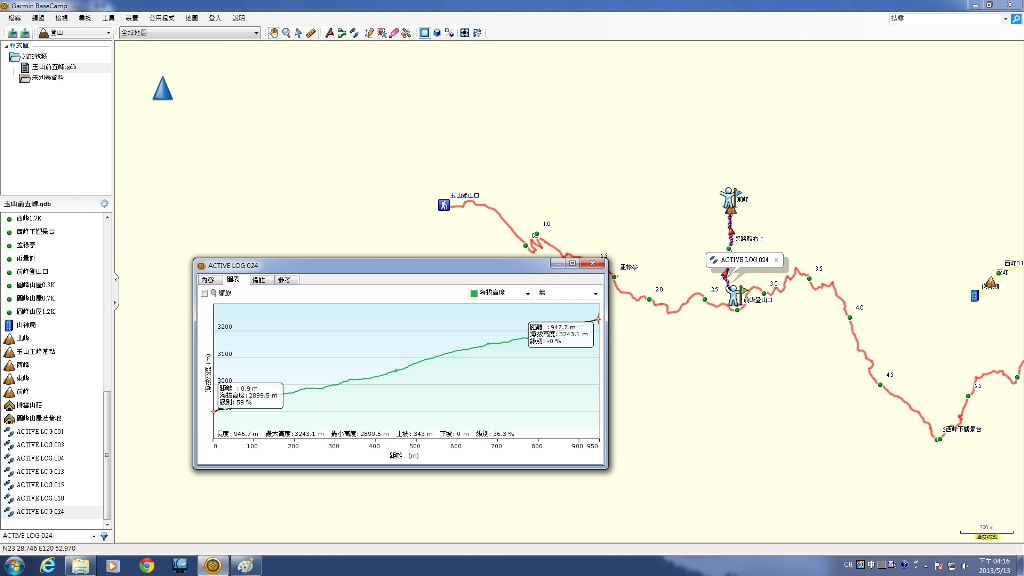Select the Zoom magnifier tool in toolbar
1024x576 pixels.
(x=286, y=33)
